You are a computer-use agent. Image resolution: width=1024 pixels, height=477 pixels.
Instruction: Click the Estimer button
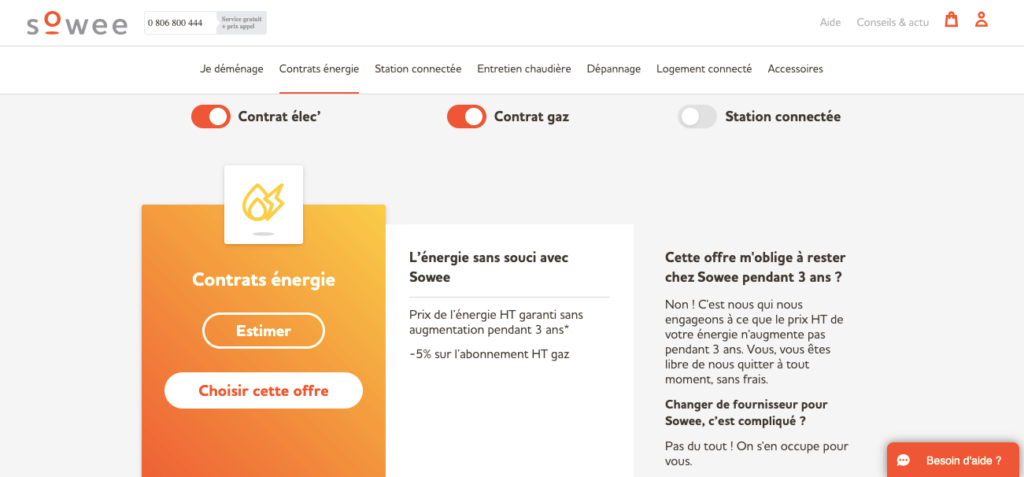(263, 331)
